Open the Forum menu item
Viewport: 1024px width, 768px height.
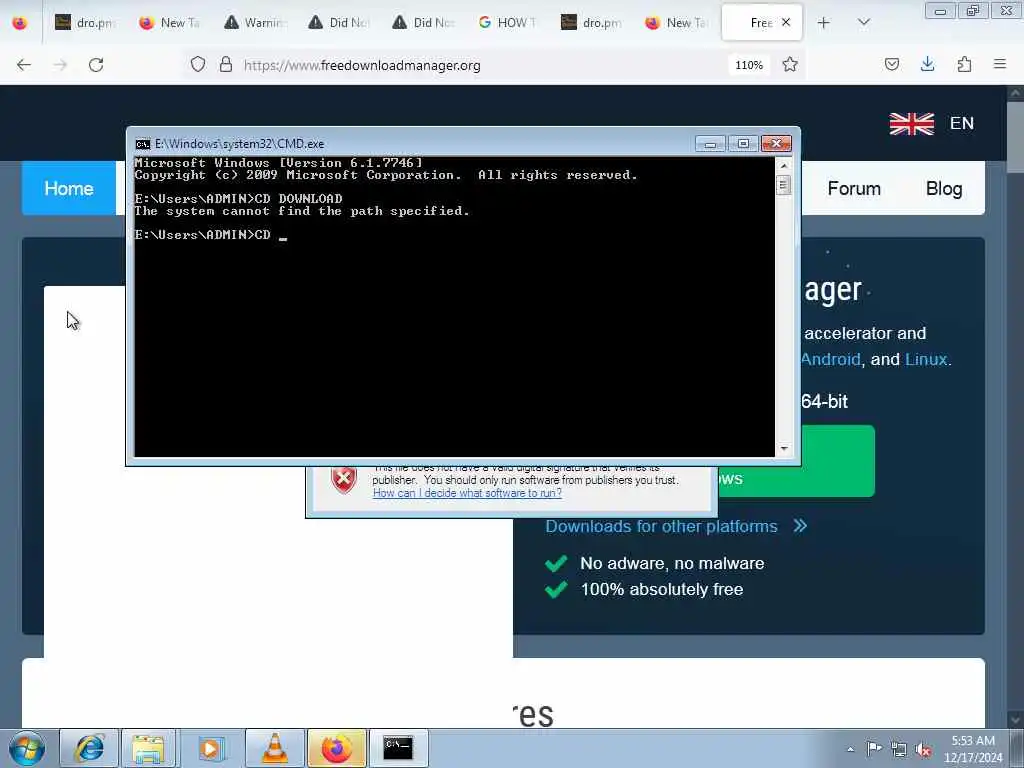[x=854, y=189]
